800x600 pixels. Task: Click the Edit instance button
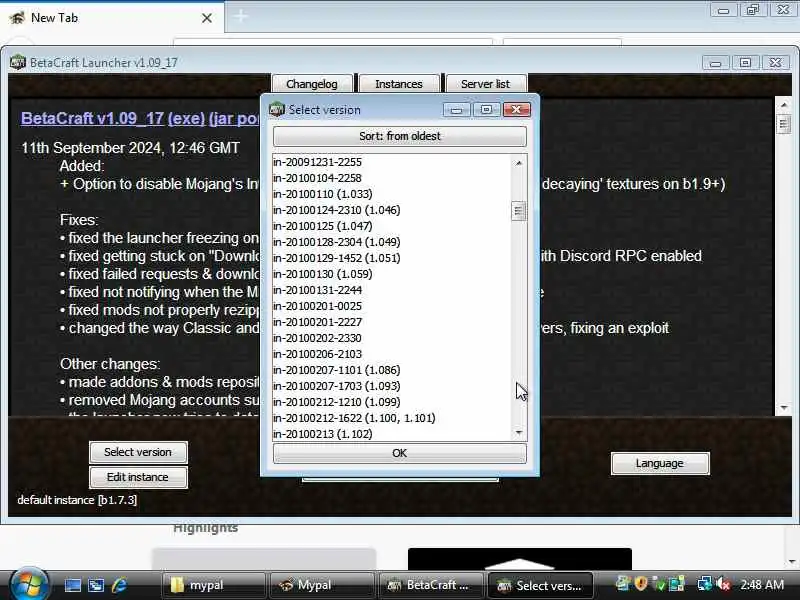pos(138,477)
